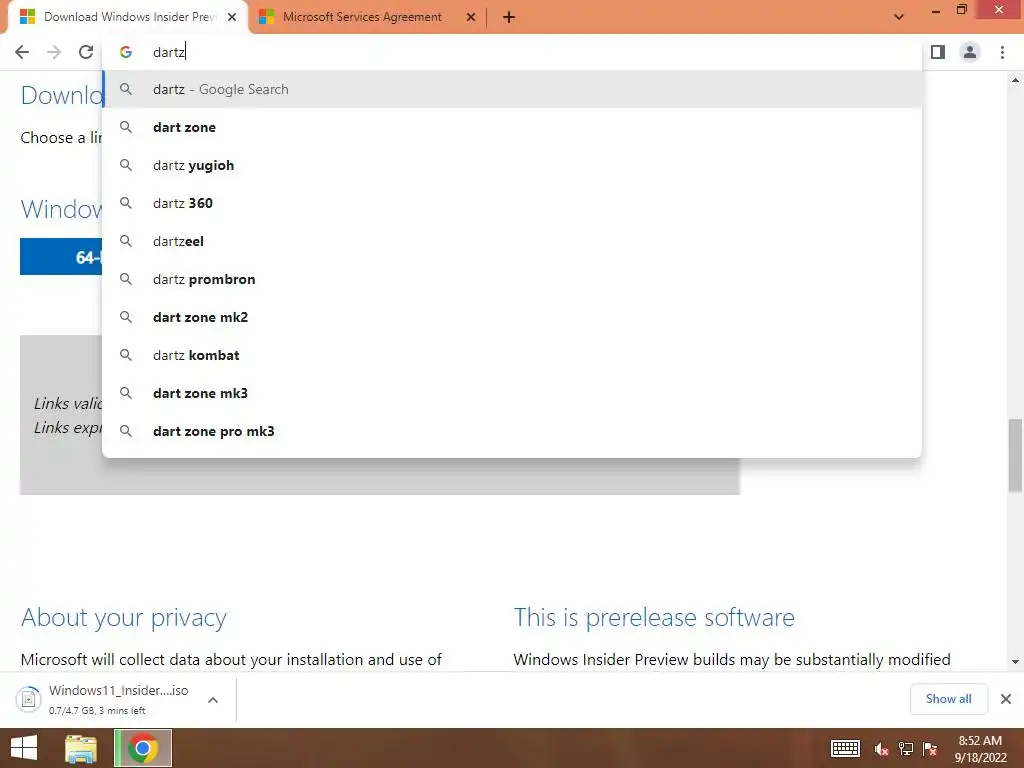Viewport: 1024px width, 768px height.
Task: Reload the current page
Action: point(86,52)
